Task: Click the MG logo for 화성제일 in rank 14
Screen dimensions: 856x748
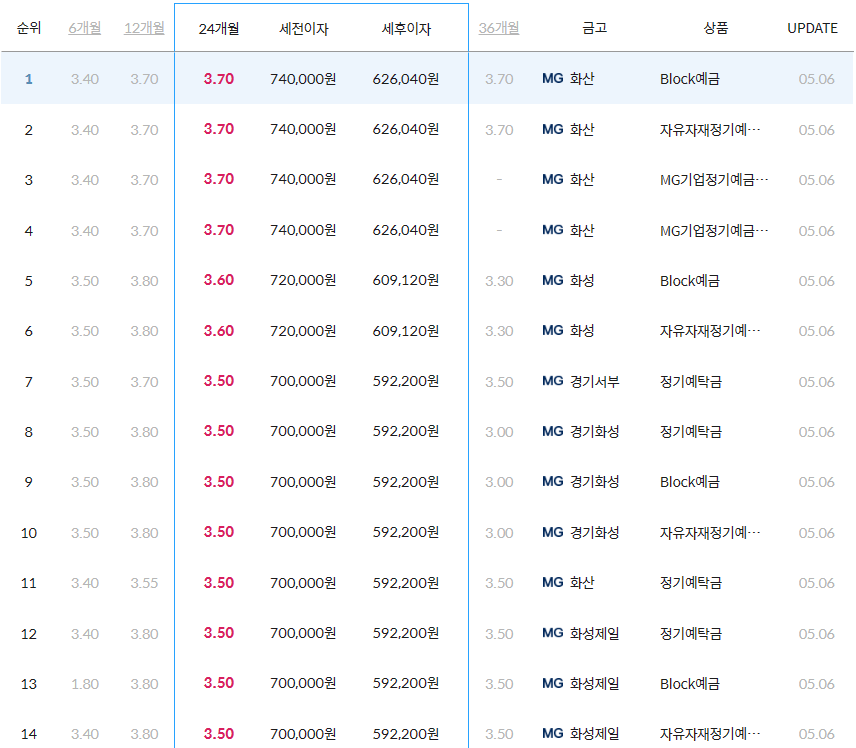Action: point(551,734)
